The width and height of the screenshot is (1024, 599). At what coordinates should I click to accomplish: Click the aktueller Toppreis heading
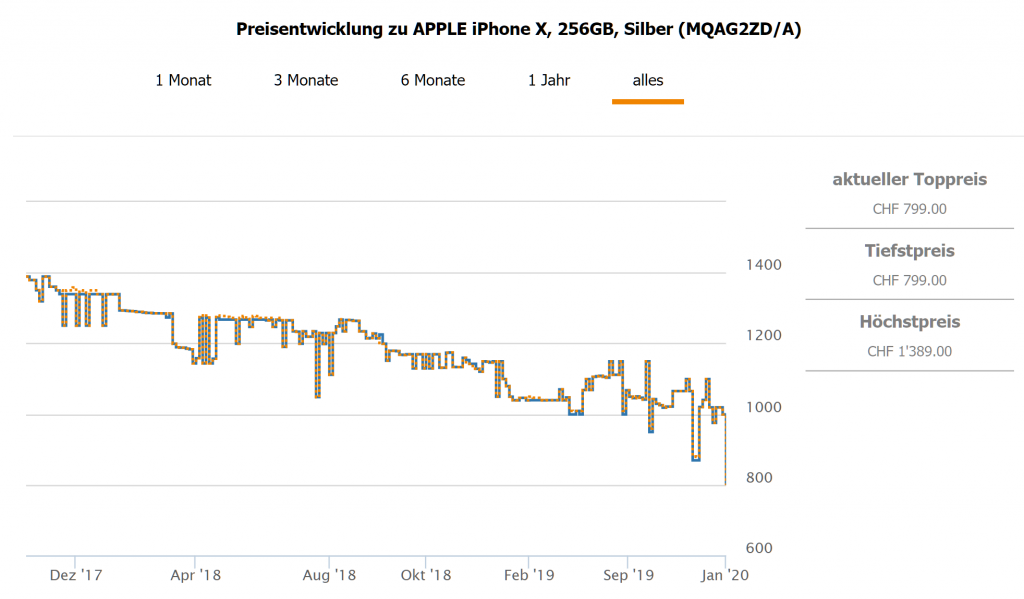(x=909, y=180)
